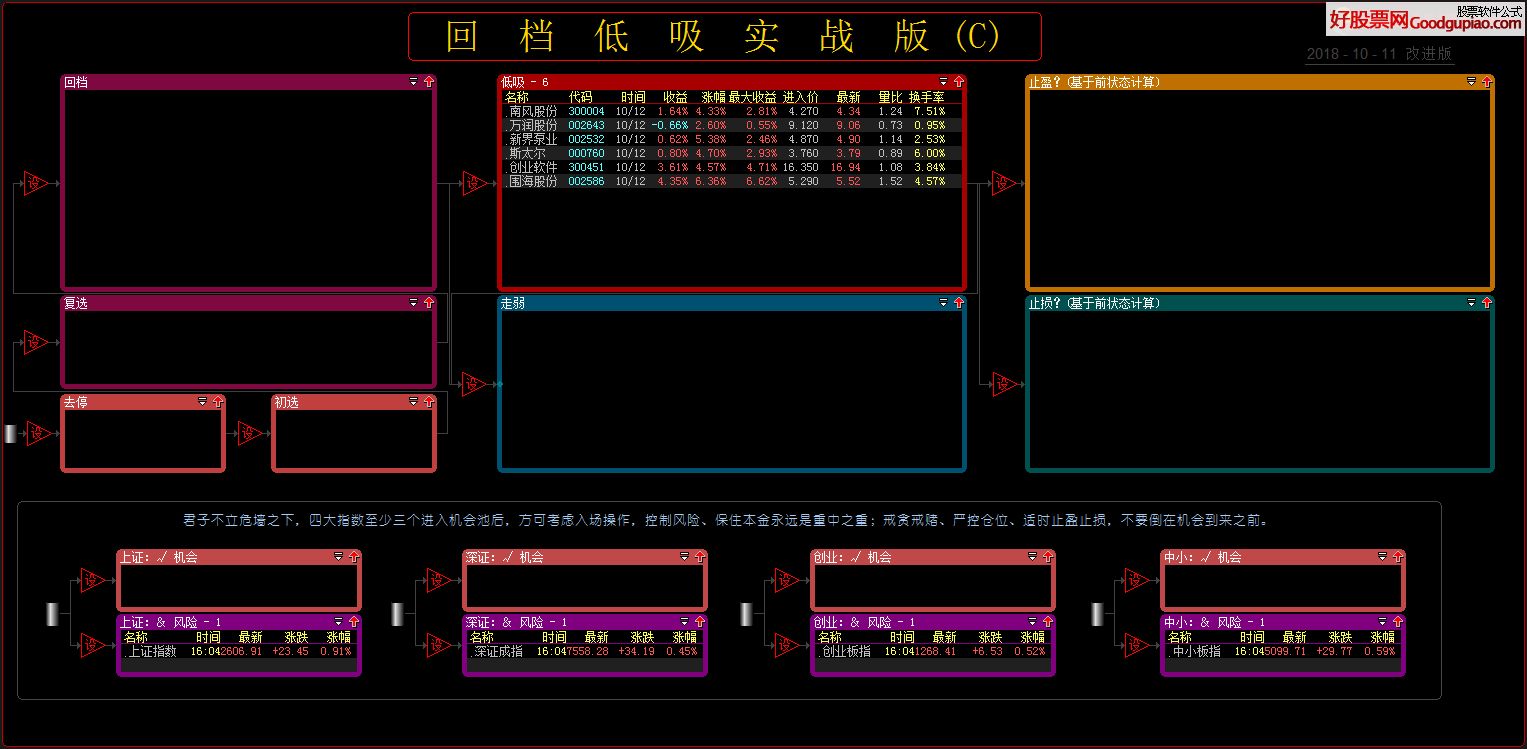Open the 上证 风险 设 settings triangle
The height and width of the screenshot is (749, 1527).
pos(92,646)
